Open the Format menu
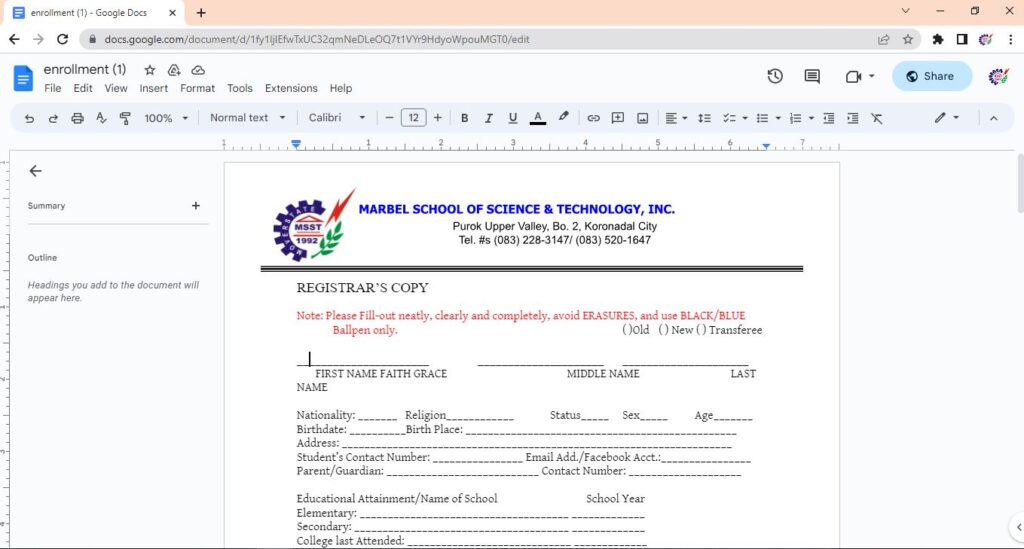This screenshot has height=549, width=1024. 197,88
